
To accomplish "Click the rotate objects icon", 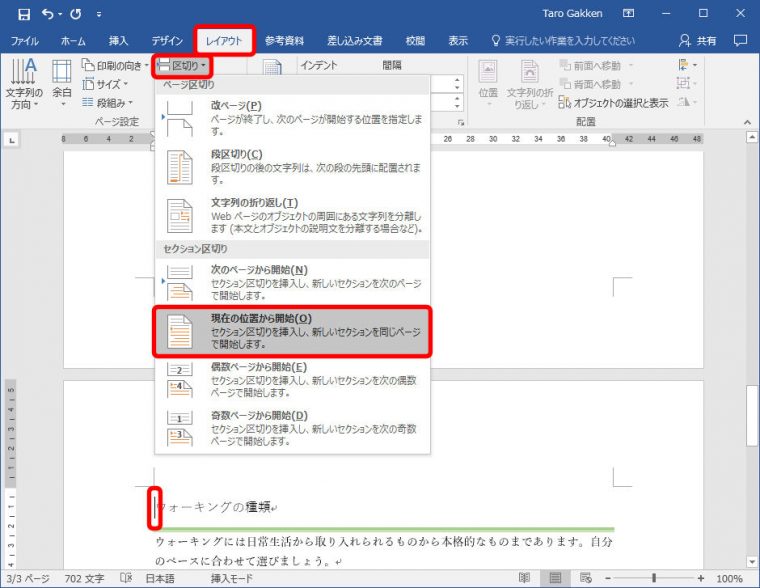I will [687, 102].
